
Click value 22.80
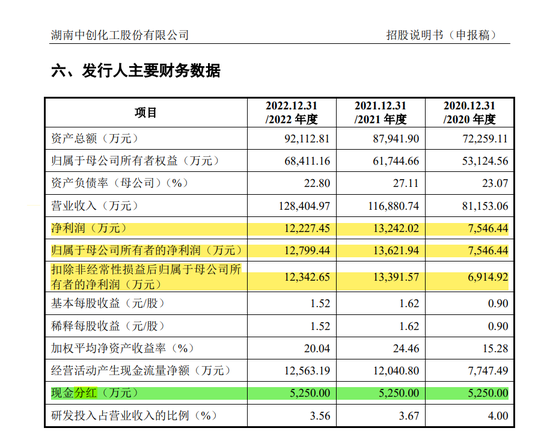(x=317, y=183)
